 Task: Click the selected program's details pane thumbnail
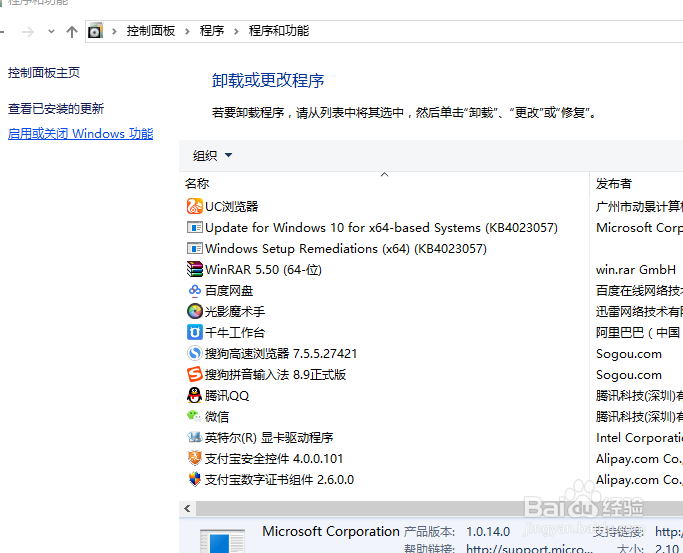click(x=222, y=540)
